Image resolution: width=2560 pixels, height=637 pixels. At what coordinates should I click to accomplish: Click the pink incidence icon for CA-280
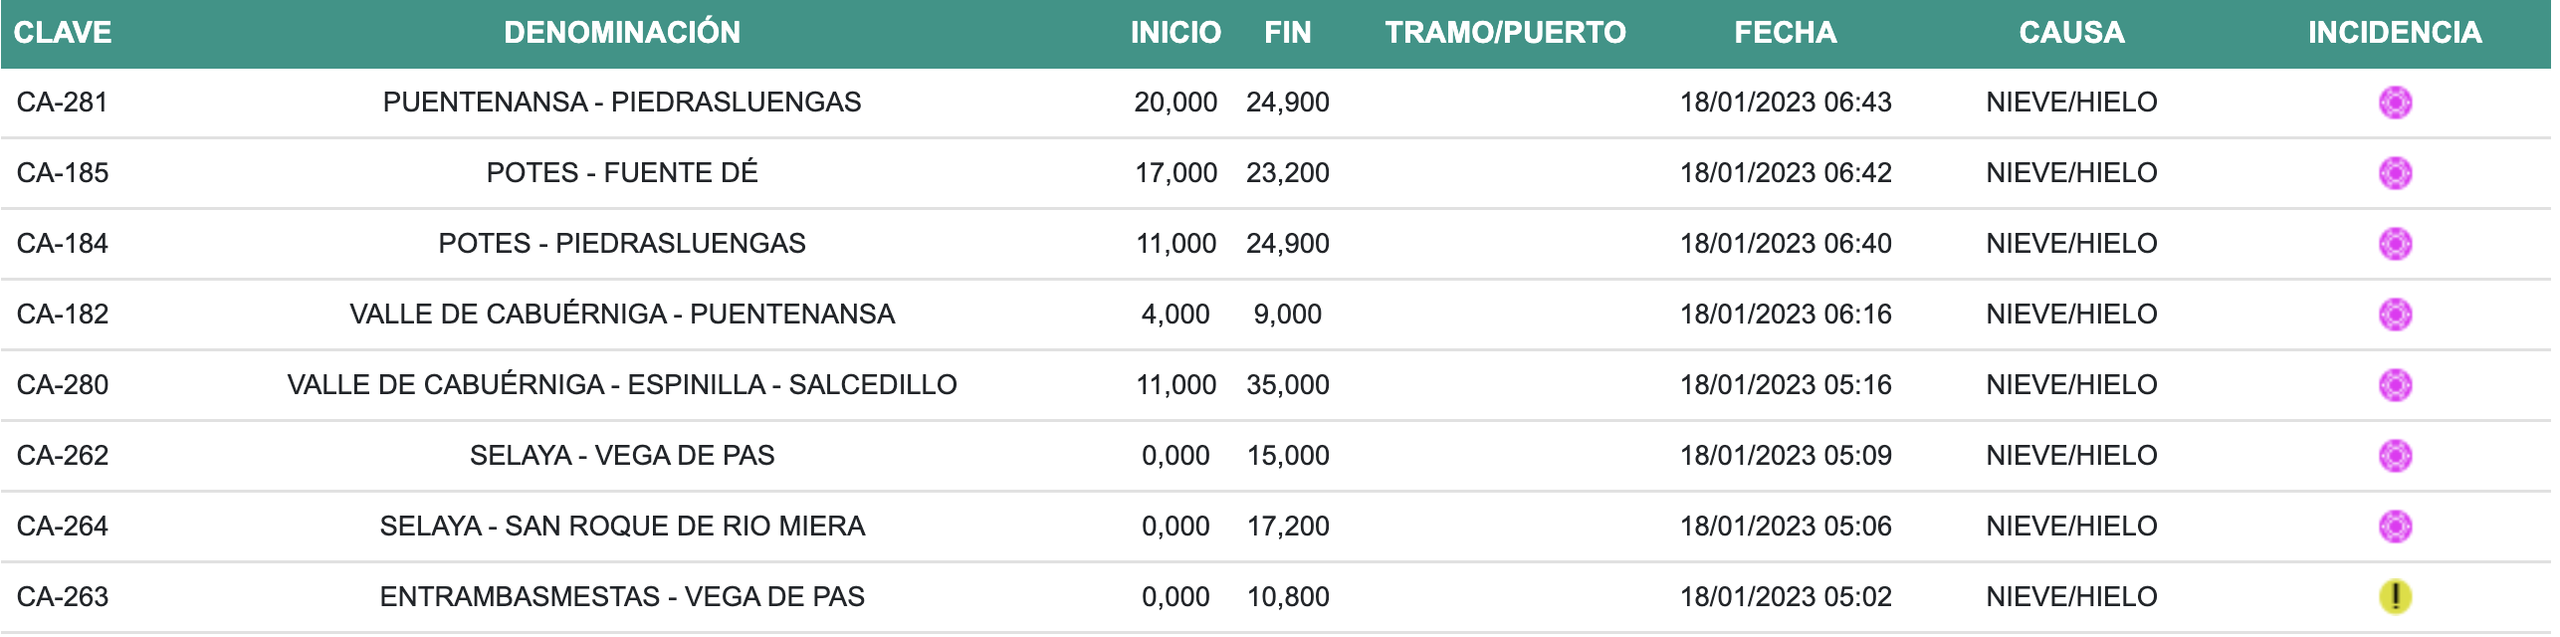pos(2394,385)
